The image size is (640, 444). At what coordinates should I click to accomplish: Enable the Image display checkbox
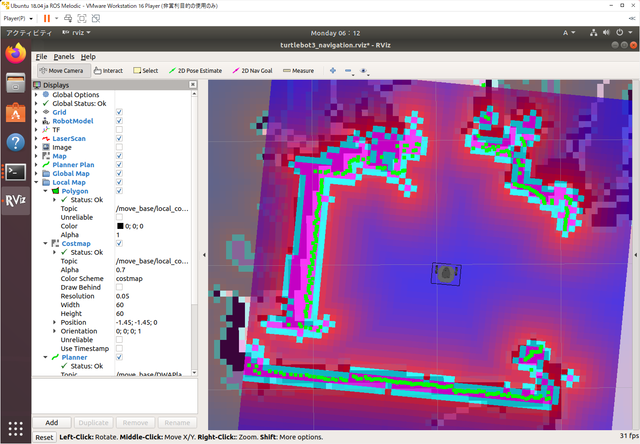point(119,147)
